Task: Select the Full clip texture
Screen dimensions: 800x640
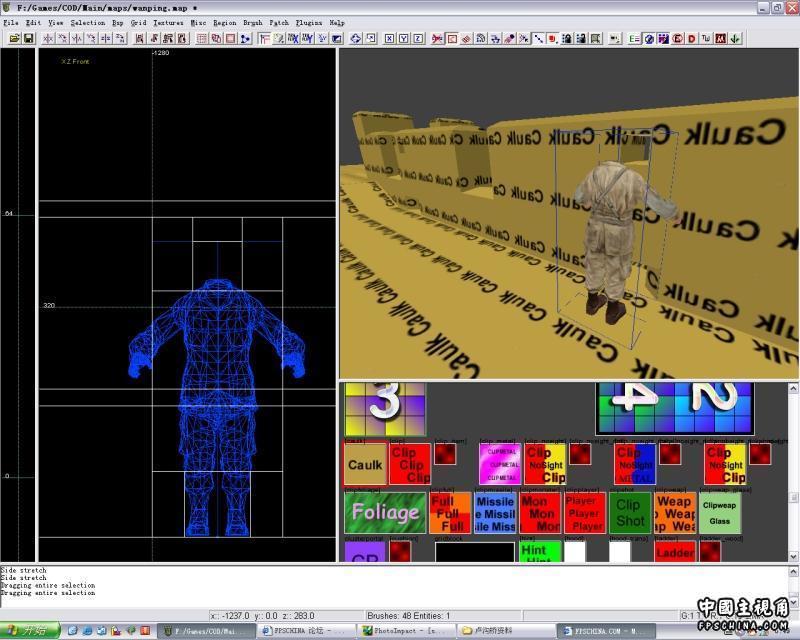Action: click(x=450, y=512)
